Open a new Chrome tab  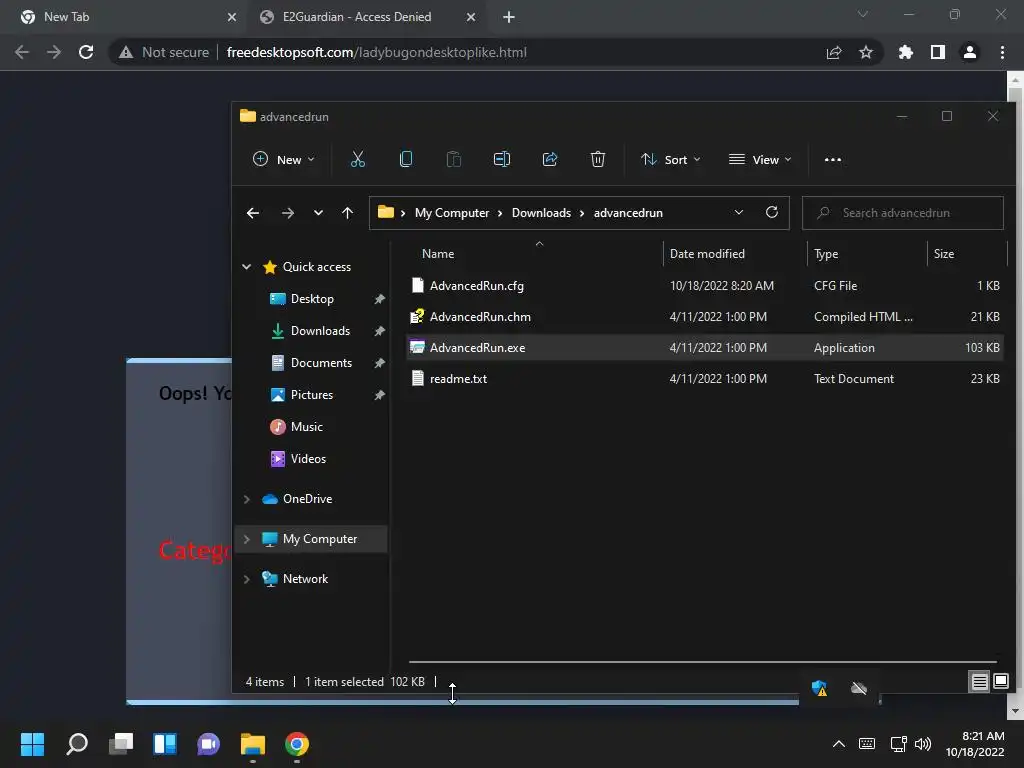point(509,17)
